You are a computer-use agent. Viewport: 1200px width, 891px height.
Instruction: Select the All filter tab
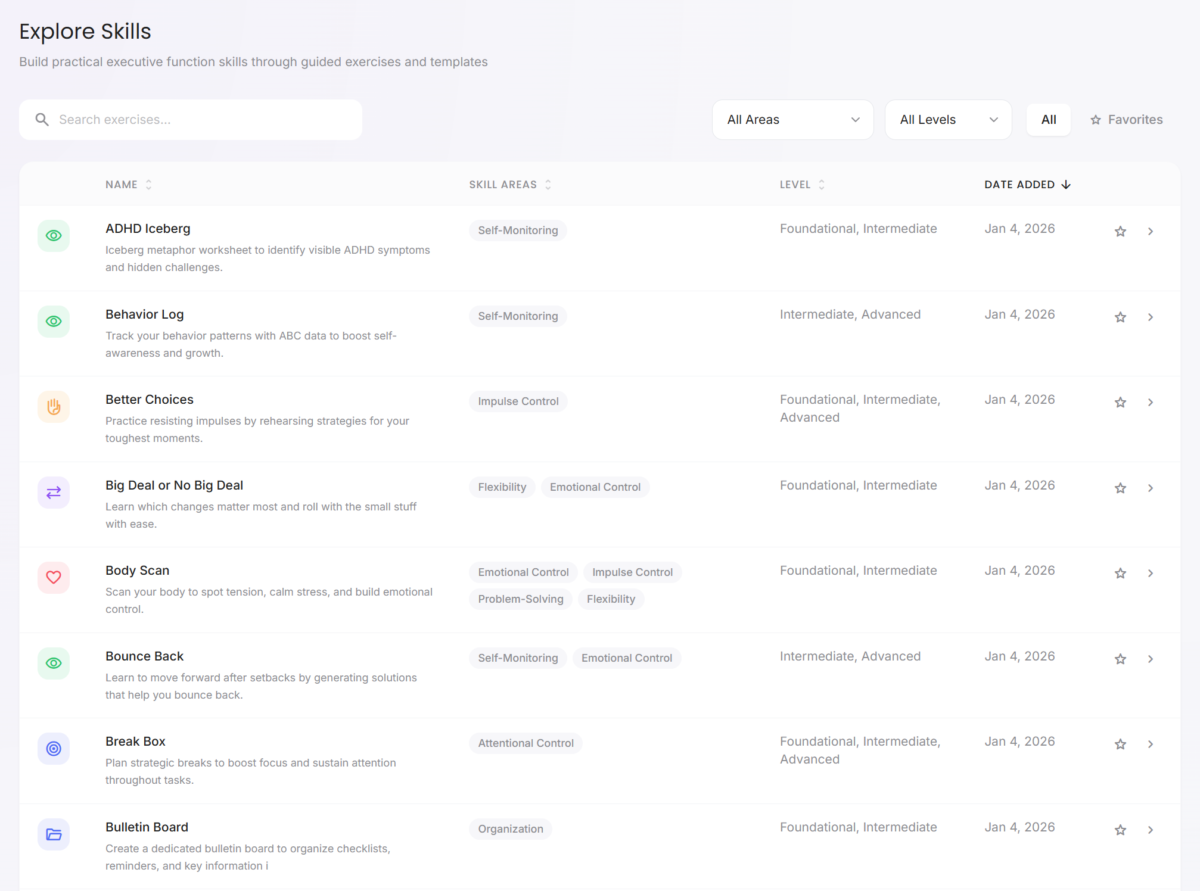click(x=1048, y=120)
